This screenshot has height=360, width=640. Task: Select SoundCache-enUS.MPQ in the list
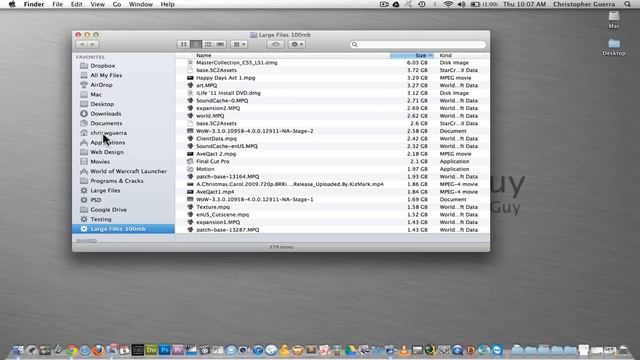click(332, 146)
